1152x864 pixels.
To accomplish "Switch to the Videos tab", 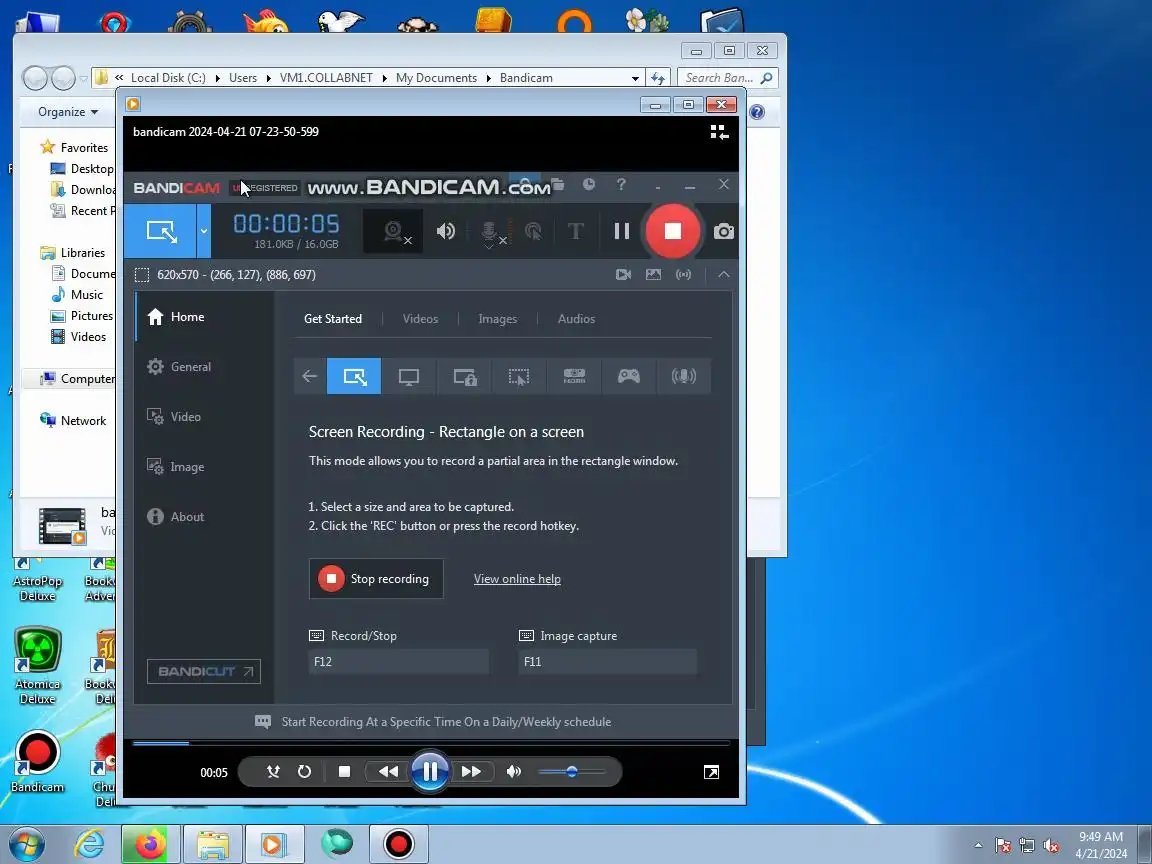I will tap(420, 319).
